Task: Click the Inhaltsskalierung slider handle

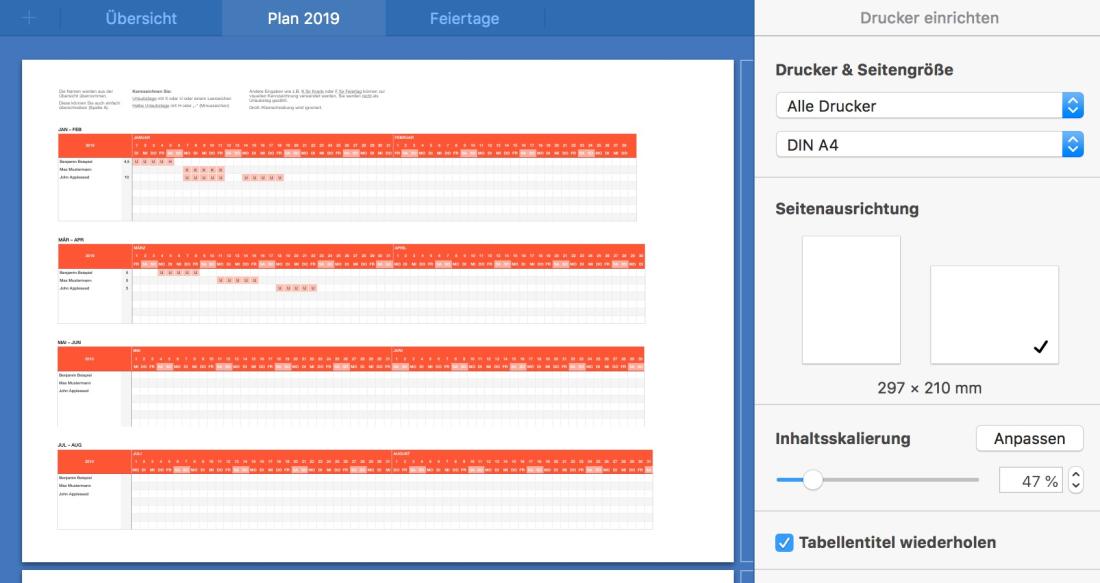Action: pos(816,481)
